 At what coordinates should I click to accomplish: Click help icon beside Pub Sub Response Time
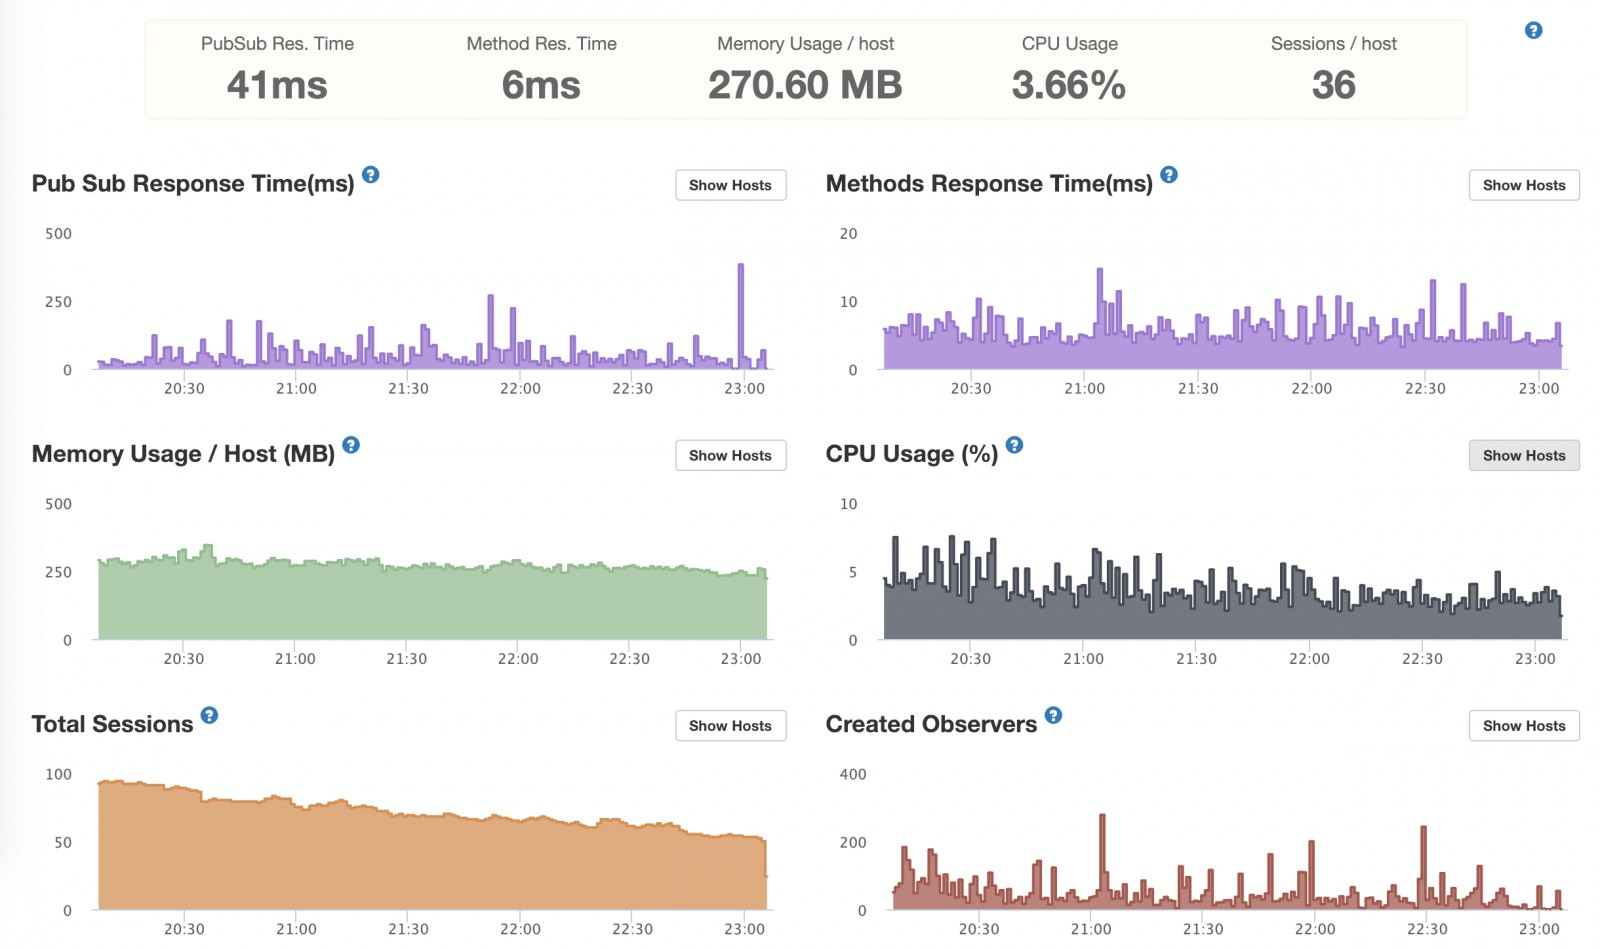coord(370,175)
